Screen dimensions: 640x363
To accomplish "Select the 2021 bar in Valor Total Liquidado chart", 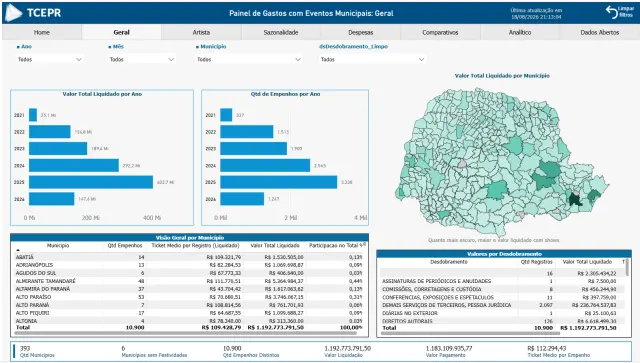I will tap(33, 115).
